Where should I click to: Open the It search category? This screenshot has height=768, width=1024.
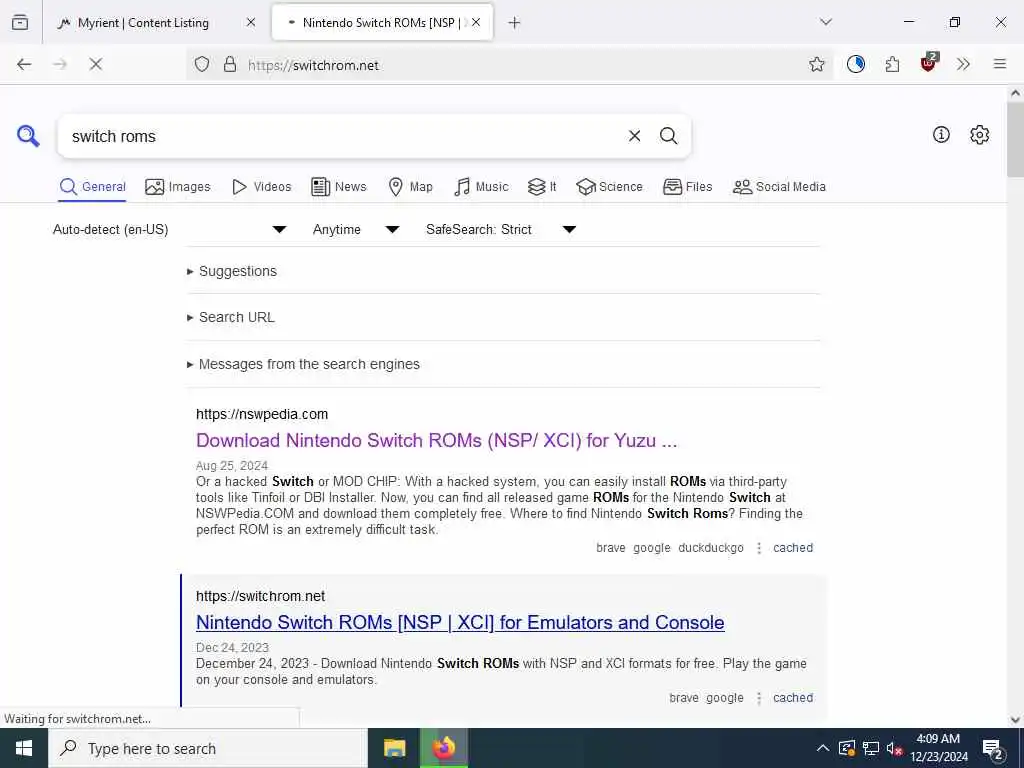tap(542, 187)
